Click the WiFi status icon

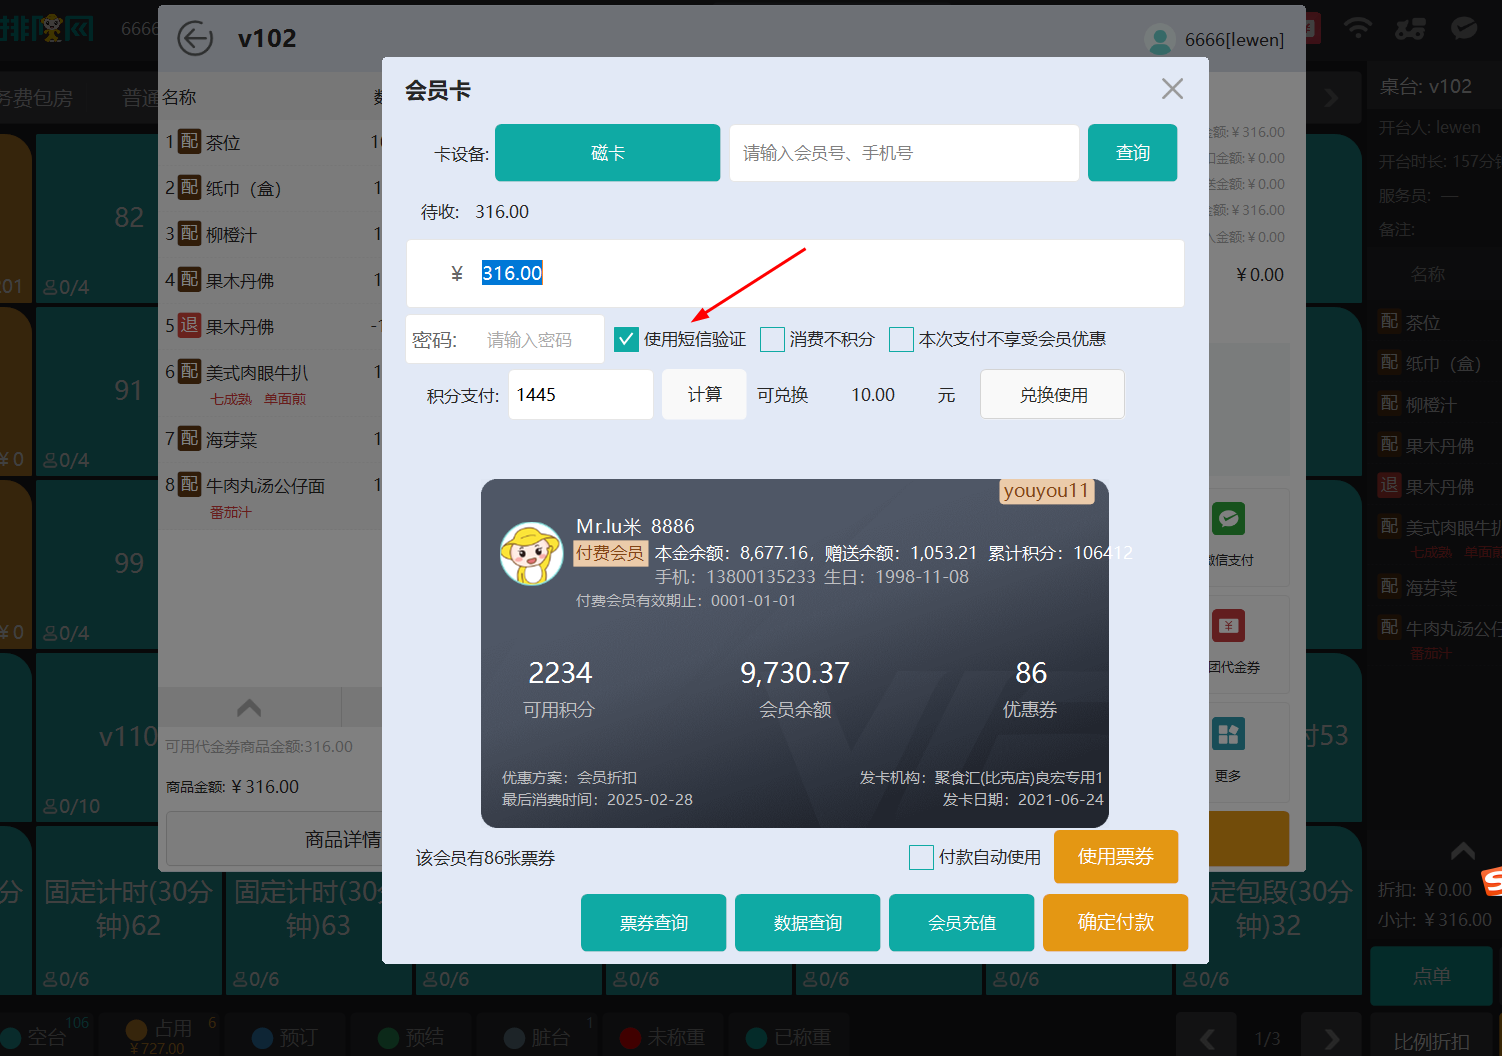[1358, 27]
